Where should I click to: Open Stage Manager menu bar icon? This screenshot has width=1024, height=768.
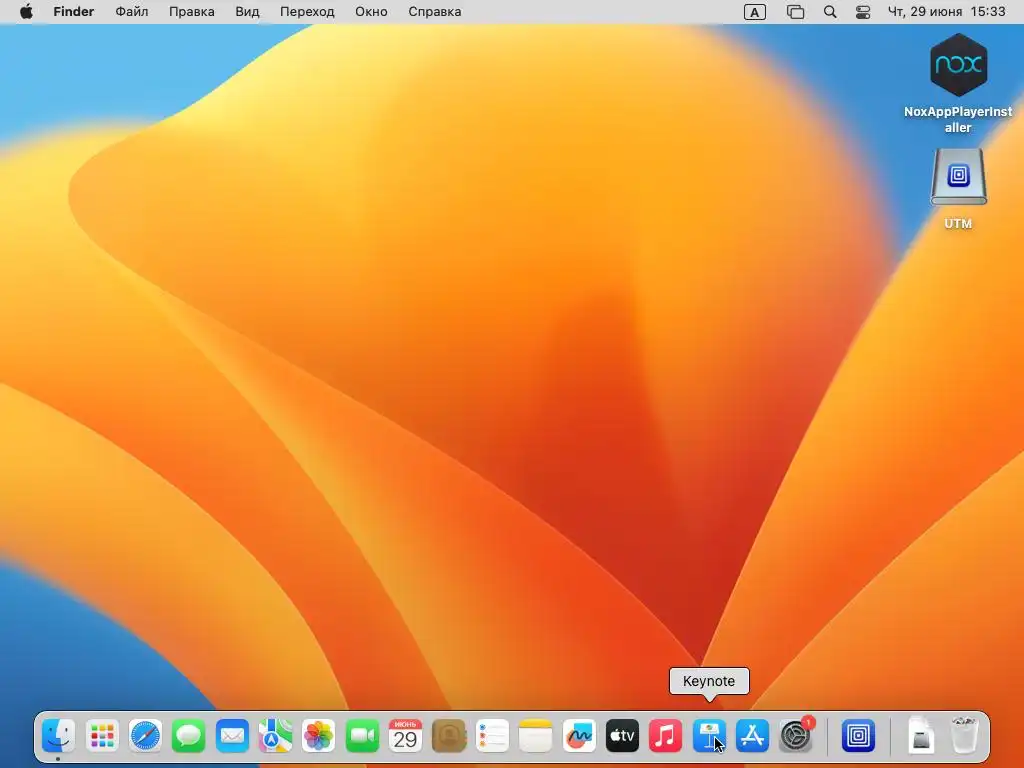(x=795, y=12)
